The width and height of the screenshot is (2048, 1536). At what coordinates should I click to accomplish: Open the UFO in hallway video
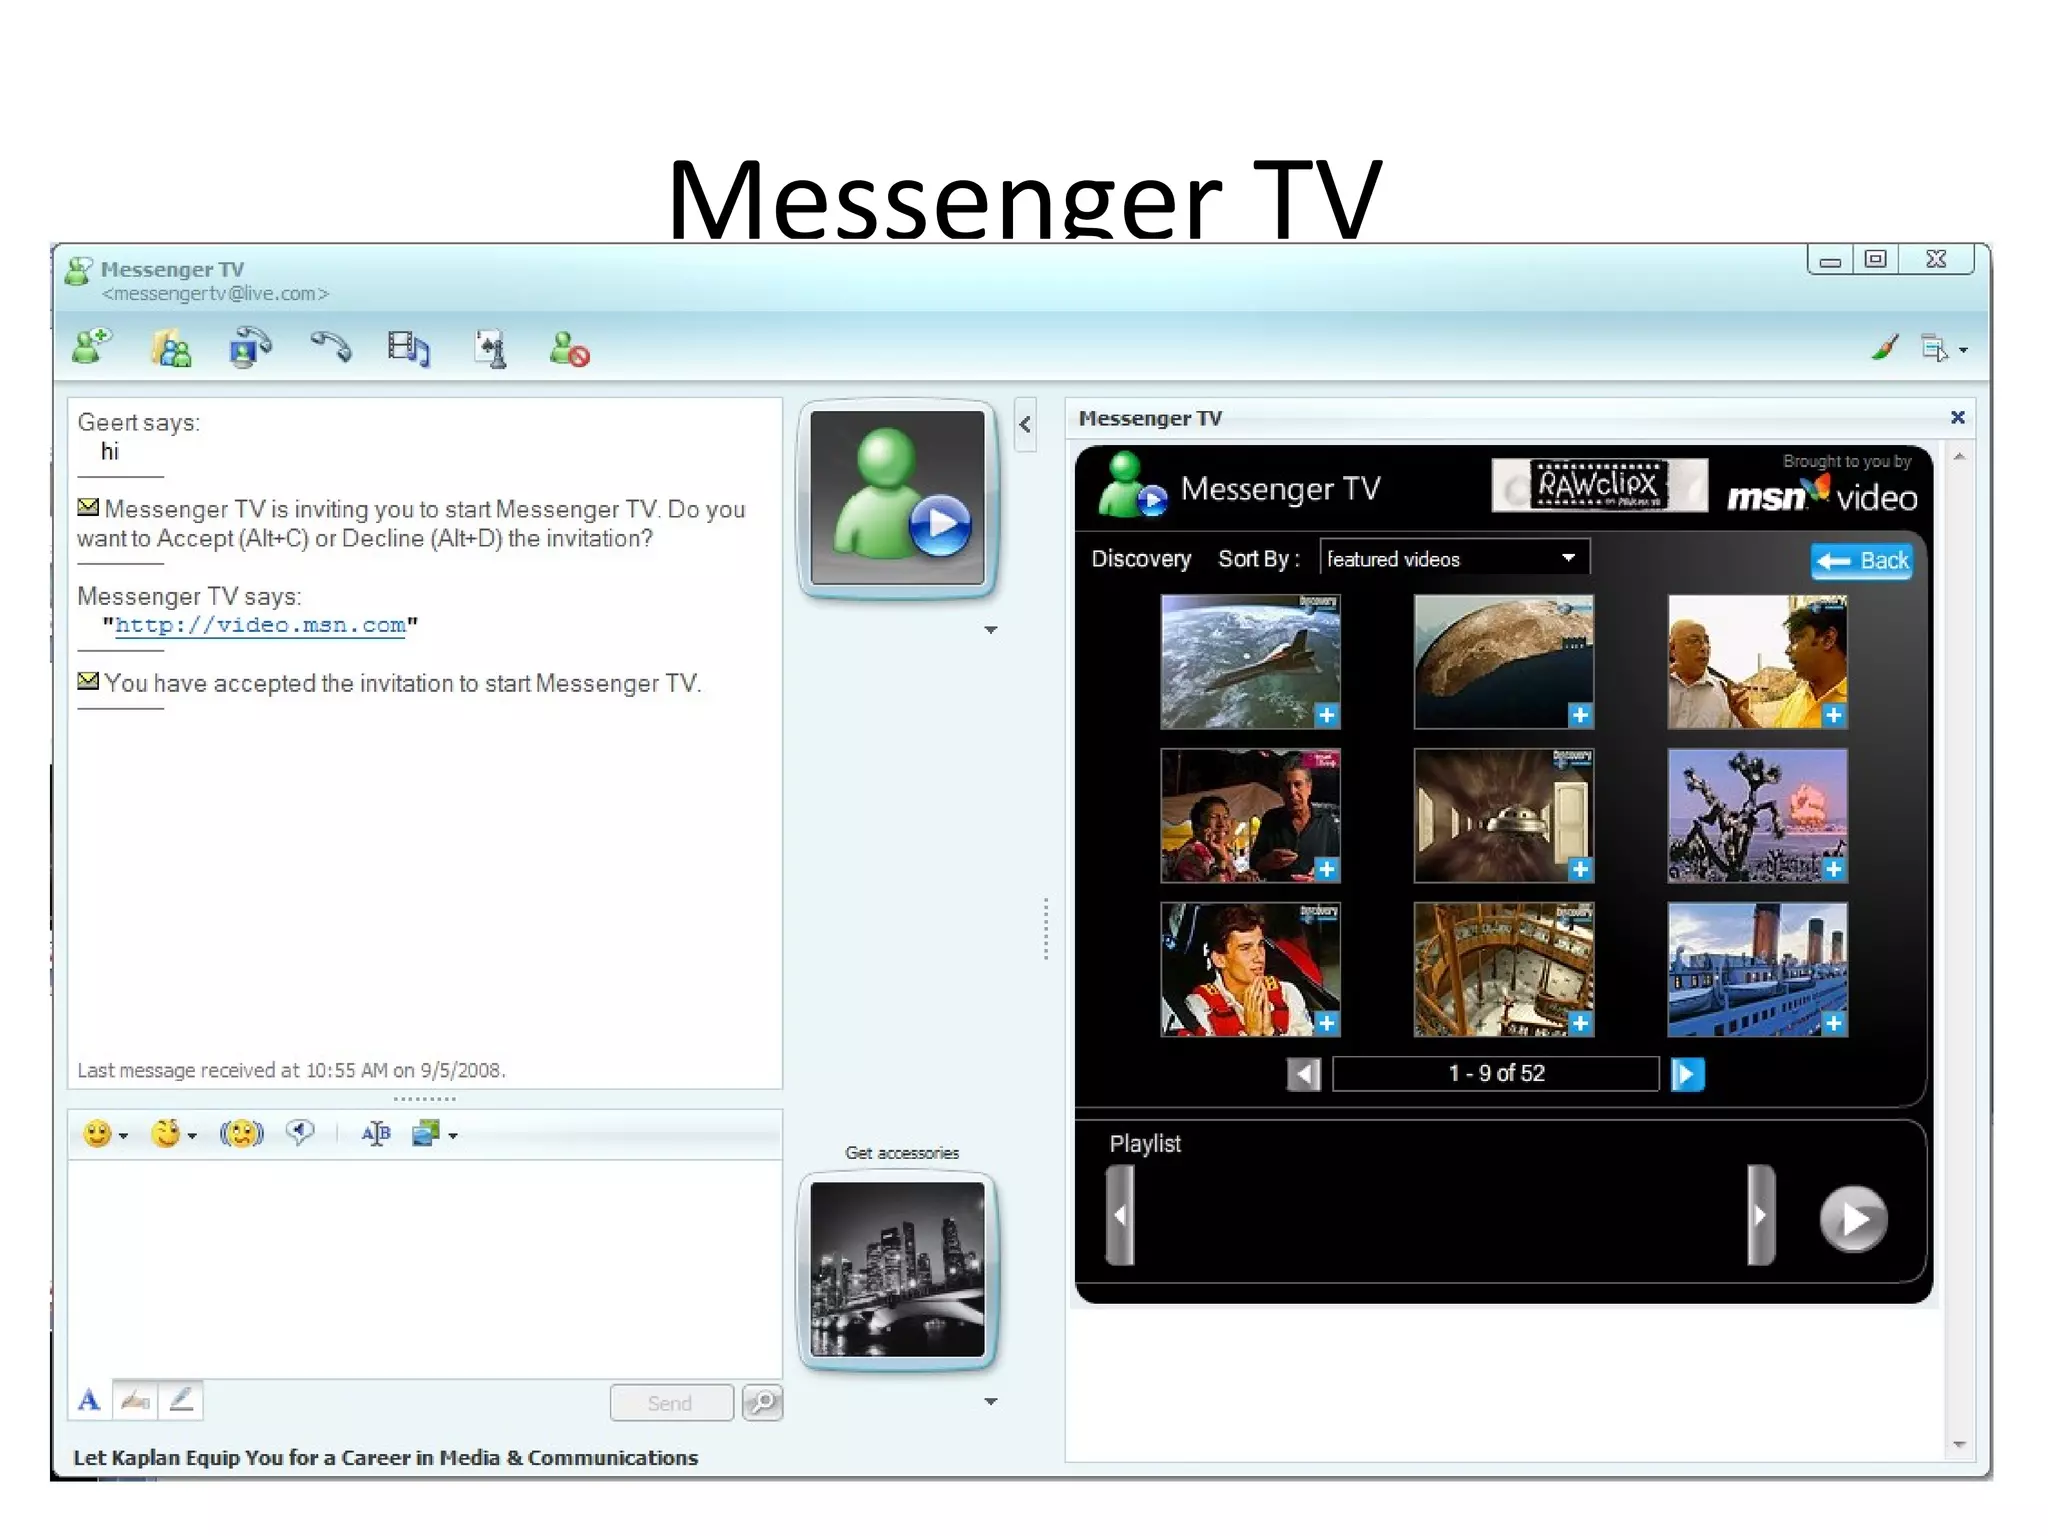click(x=1503, y=816)
